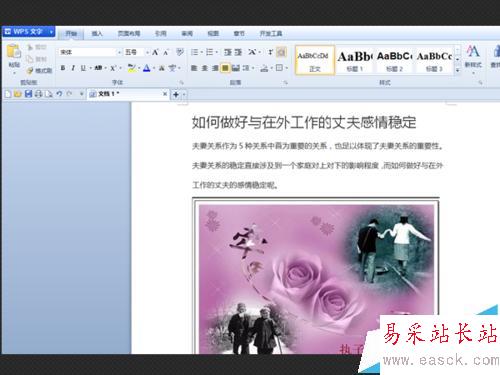Screen dimensions: 500x375
Task: Open the 插入 ribbon tab
Action: click(x=97, y=34)
